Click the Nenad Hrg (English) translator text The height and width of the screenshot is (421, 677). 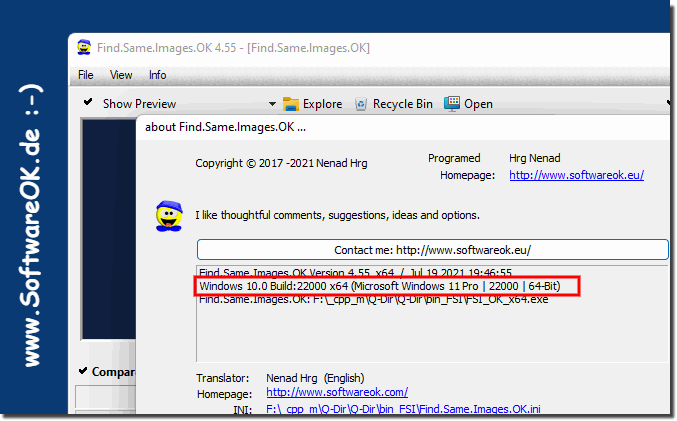pyautogui.click(x=315, y=378)
